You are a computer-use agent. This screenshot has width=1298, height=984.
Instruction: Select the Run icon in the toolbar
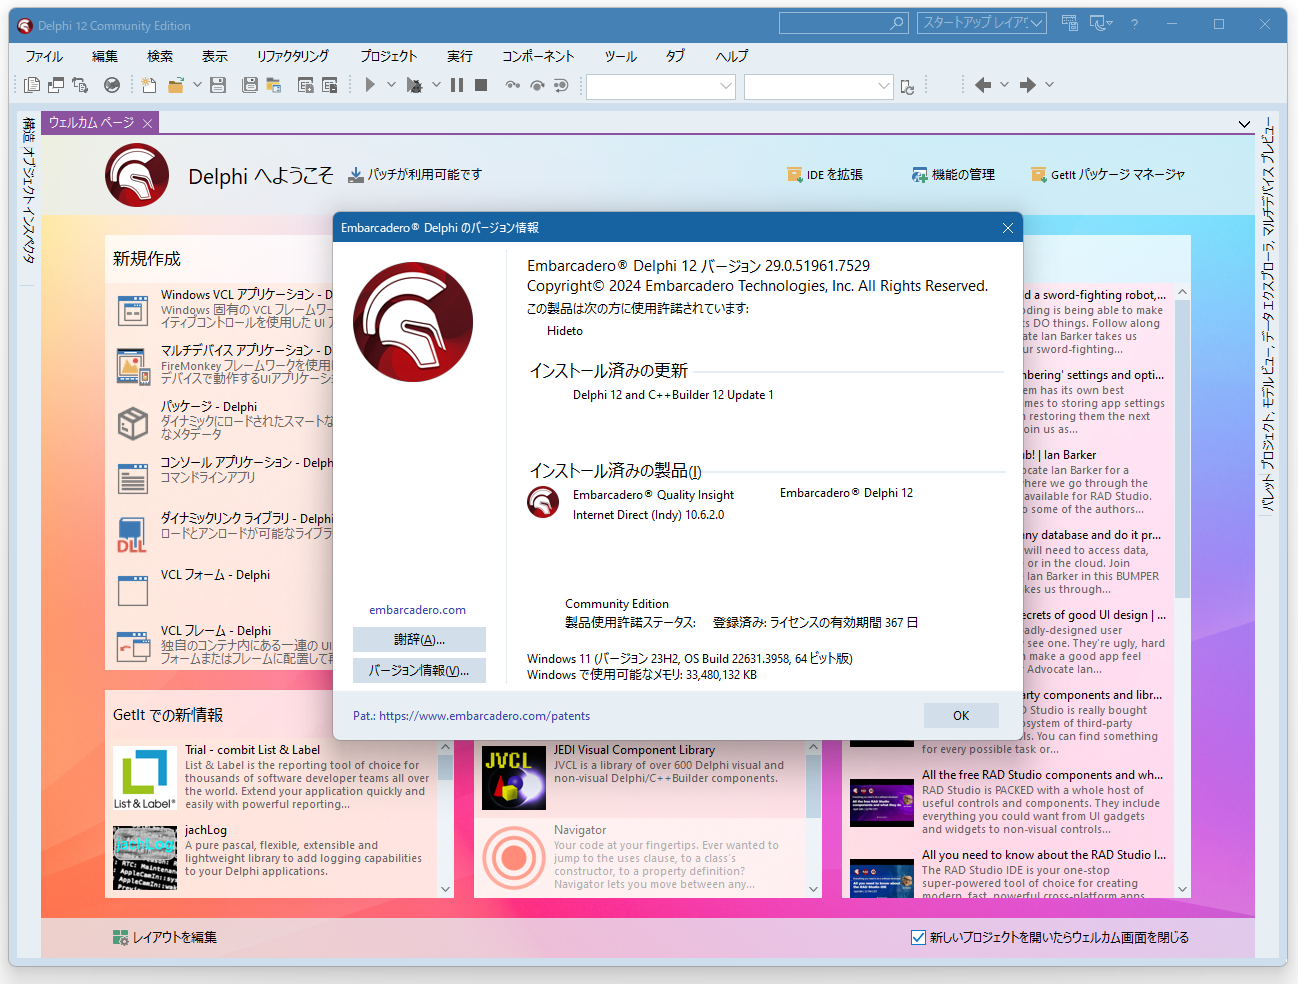coord(370,85)
